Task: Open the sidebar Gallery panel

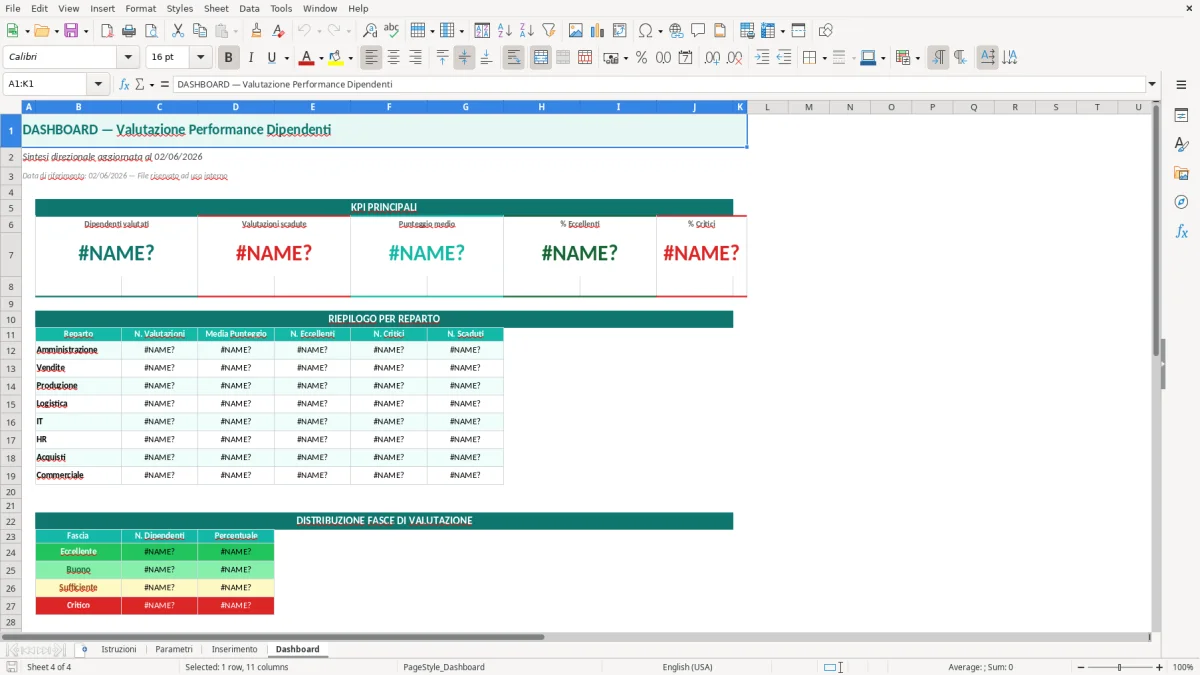Action: point(1181,174)
